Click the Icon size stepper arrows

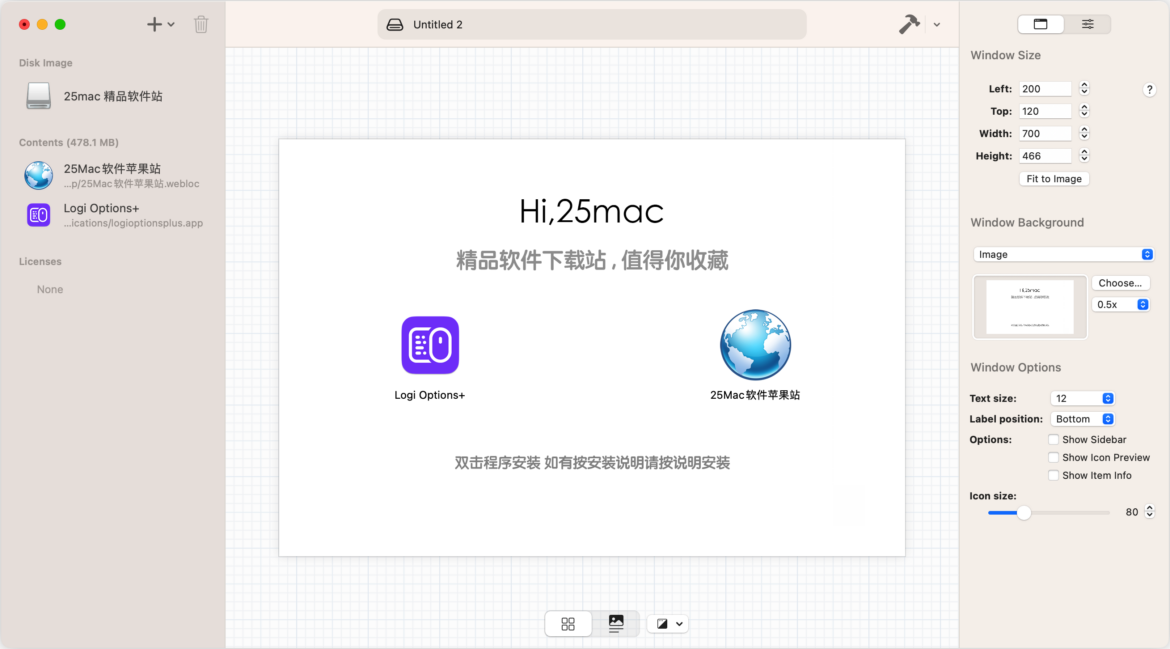tap(1149, 512)
